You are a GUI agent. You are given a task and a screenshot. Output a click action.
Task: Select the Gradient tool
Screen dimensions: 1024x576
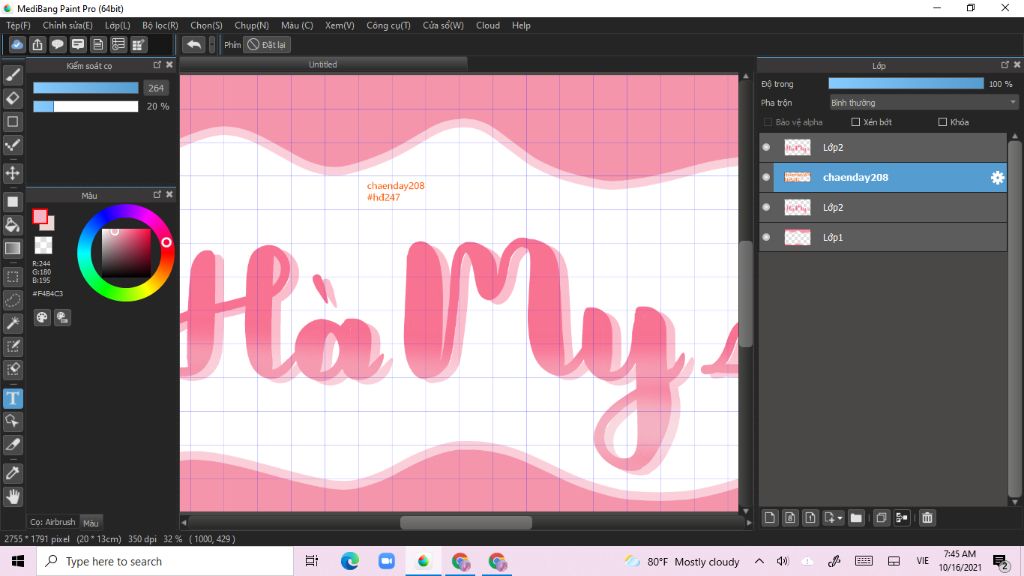12,248
